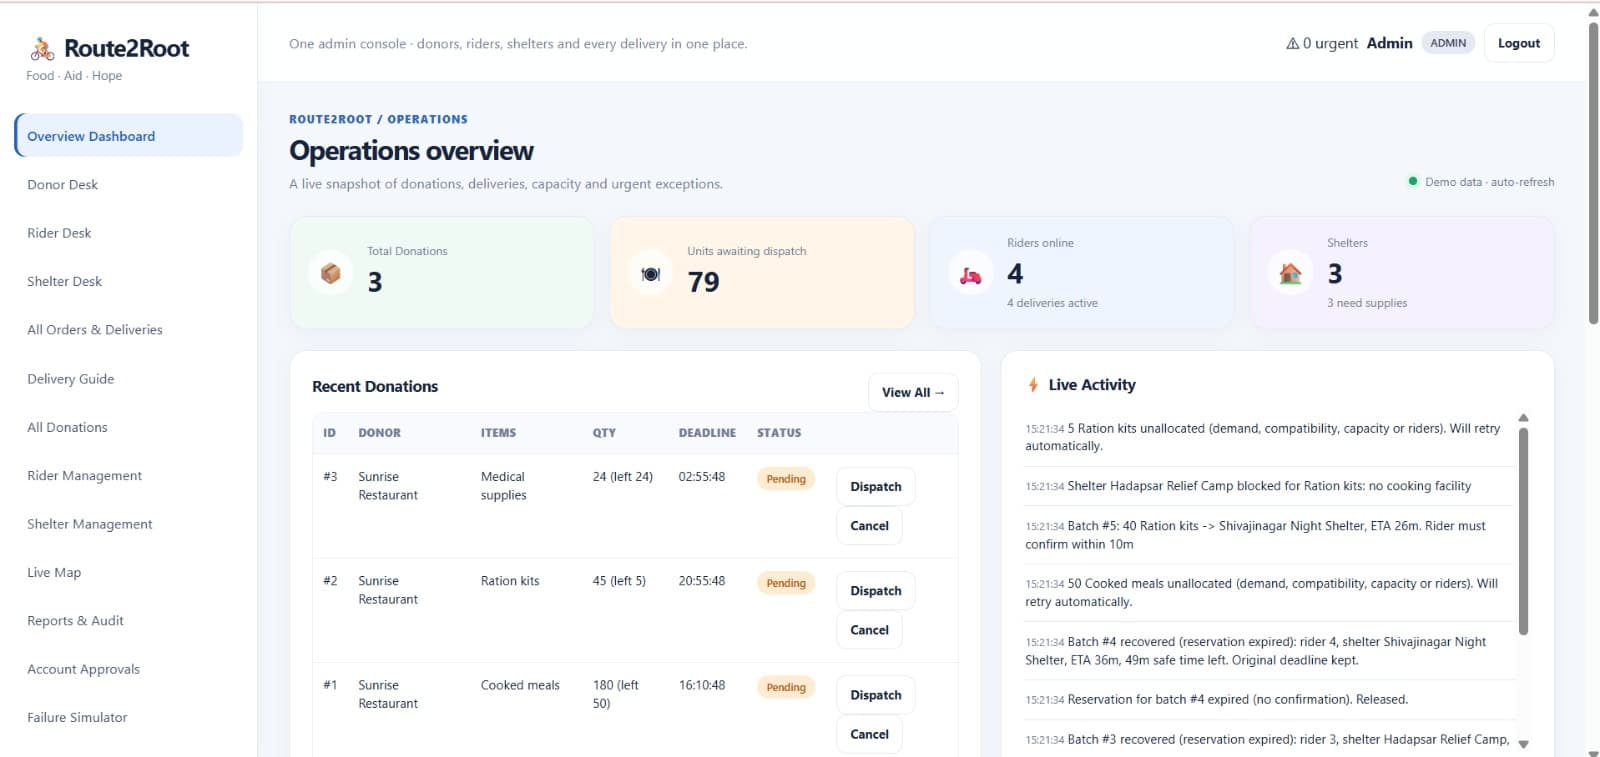The width and height of the screenshot is (1600, 757).
Task: Click the ADMIN role badge
Action: click(1447, 43)
